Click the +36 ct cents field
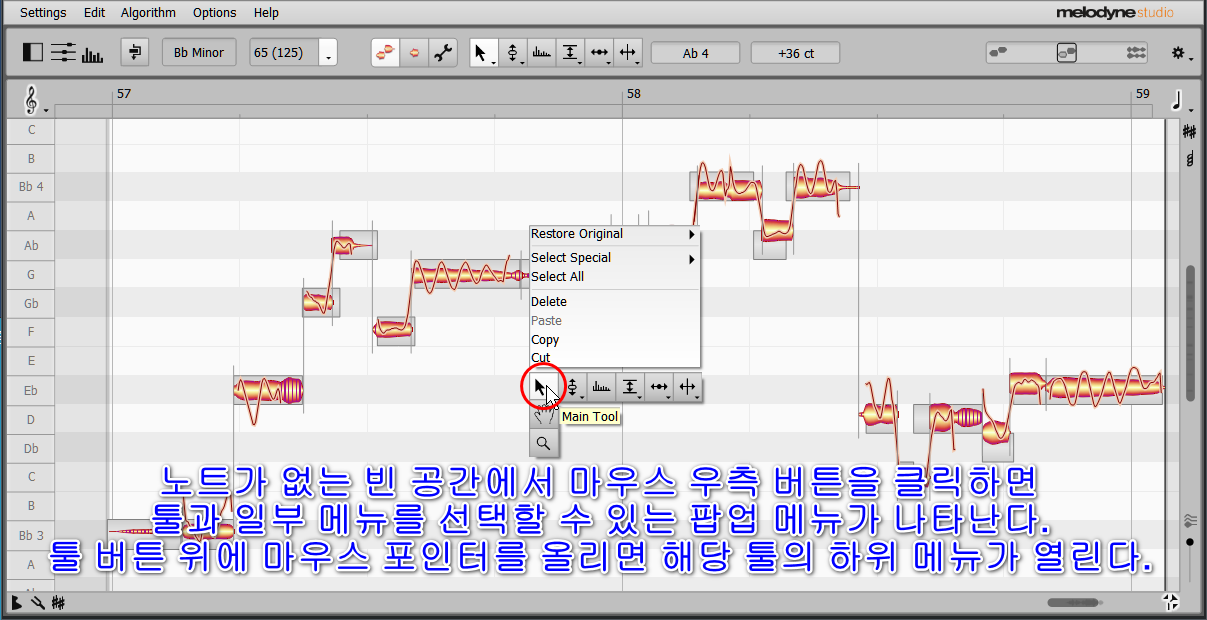Image resolution: width=1207 pixels, height=620 pixels. (795, 53)
